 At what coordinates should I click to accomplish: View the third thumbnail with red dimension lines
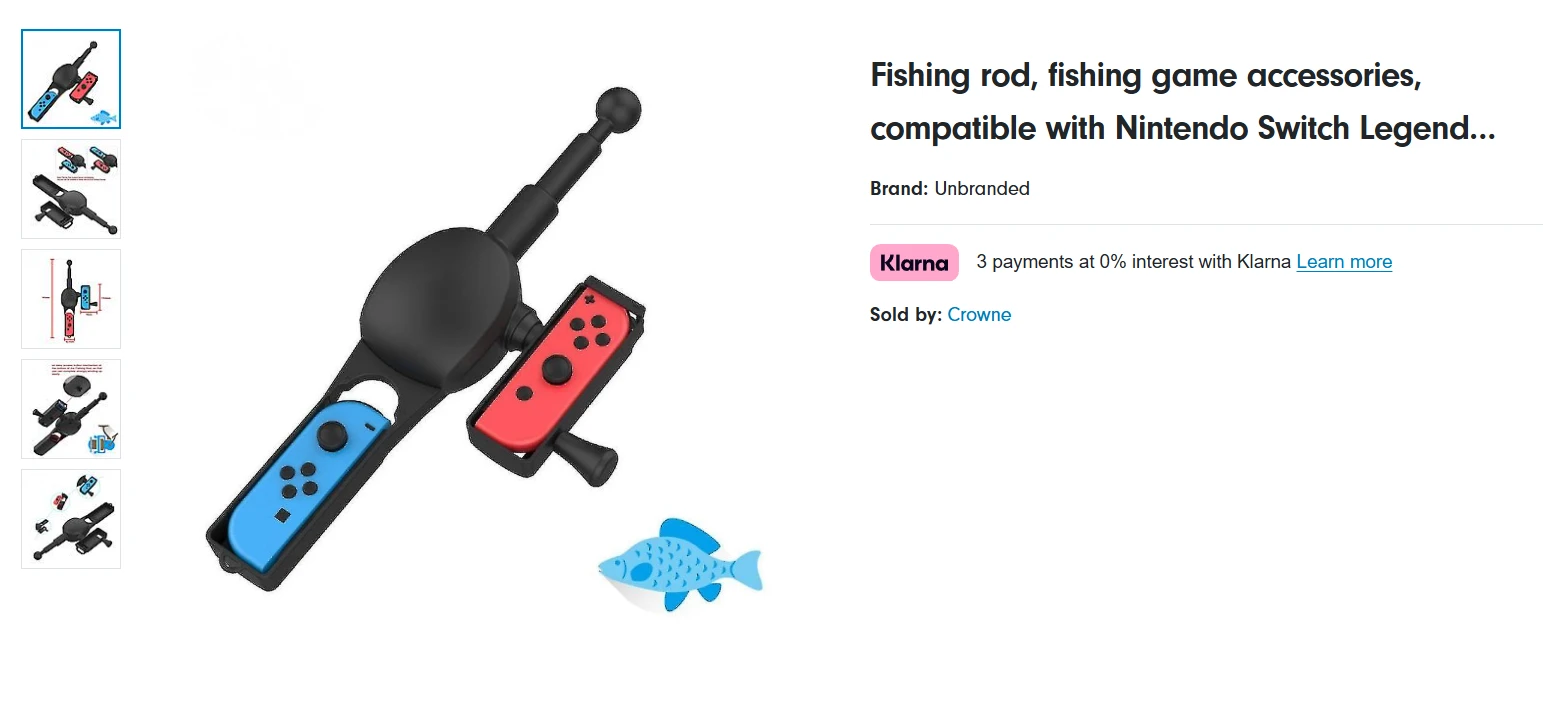pyautogui.click(x=71, y=299)
